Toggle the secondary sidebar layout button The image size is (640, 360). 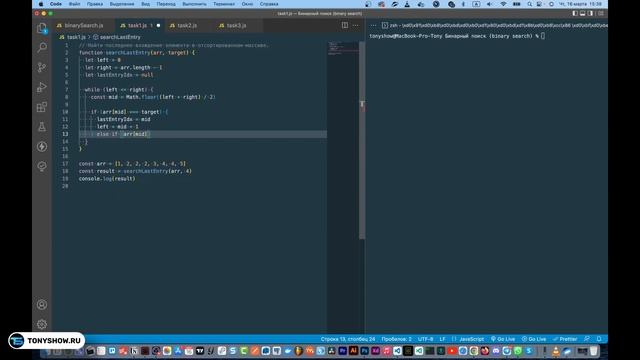590,13
